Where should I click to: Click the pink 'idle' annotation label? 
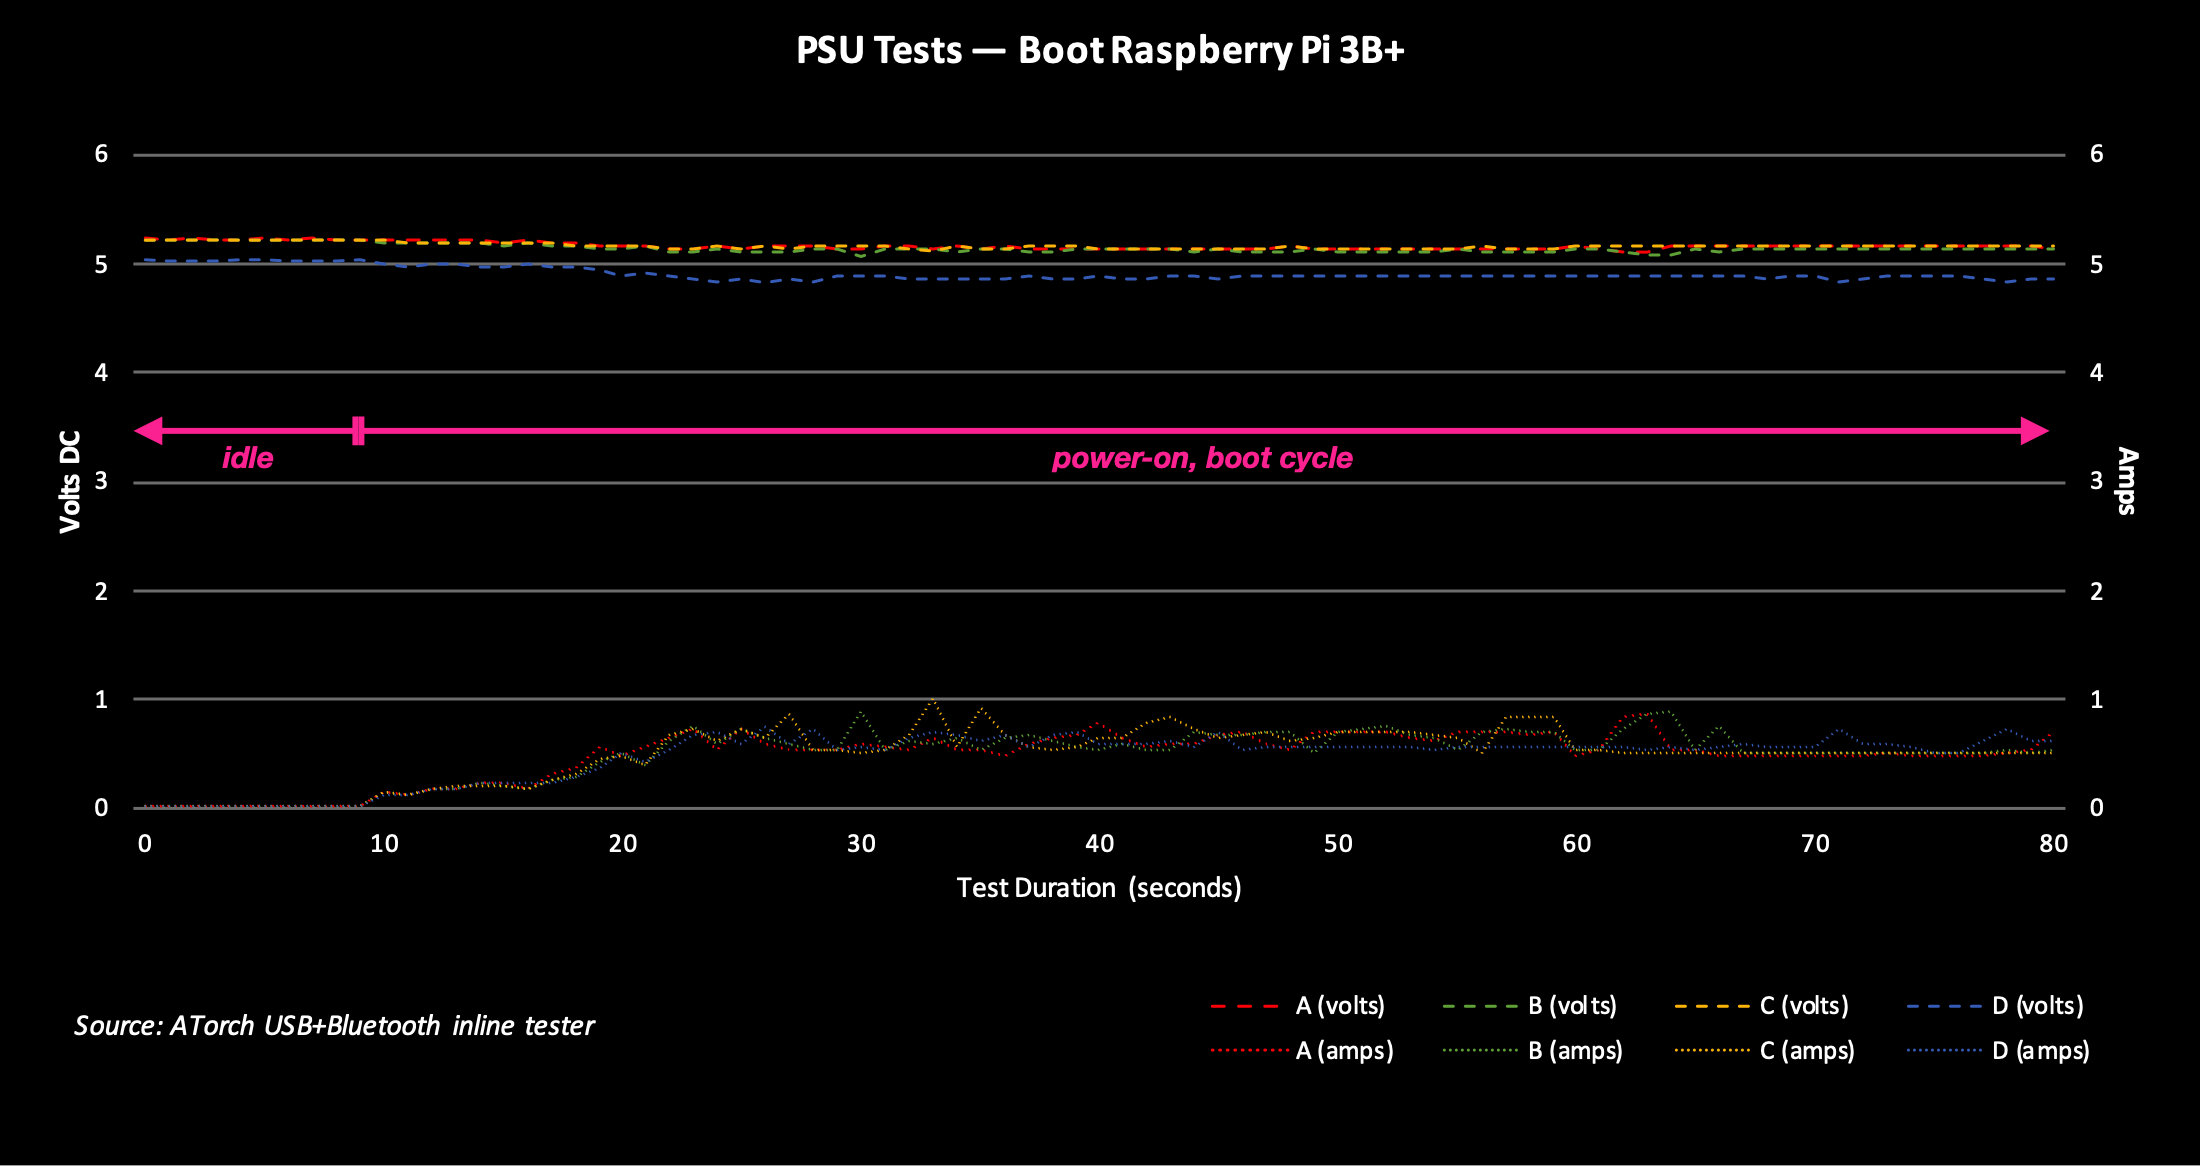pos(247,458)
